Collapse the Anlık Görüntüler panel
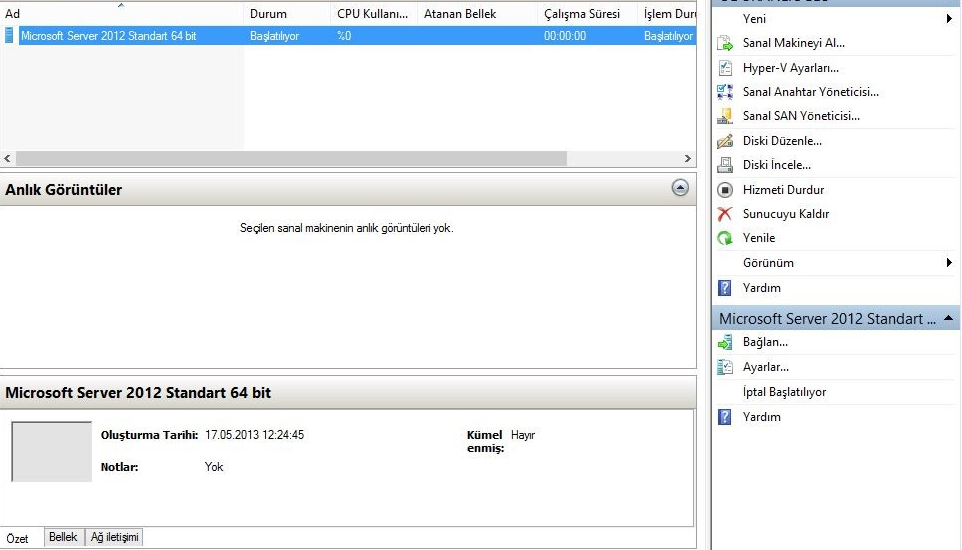This screenshot has height=550, width=962. coord(680,188)
